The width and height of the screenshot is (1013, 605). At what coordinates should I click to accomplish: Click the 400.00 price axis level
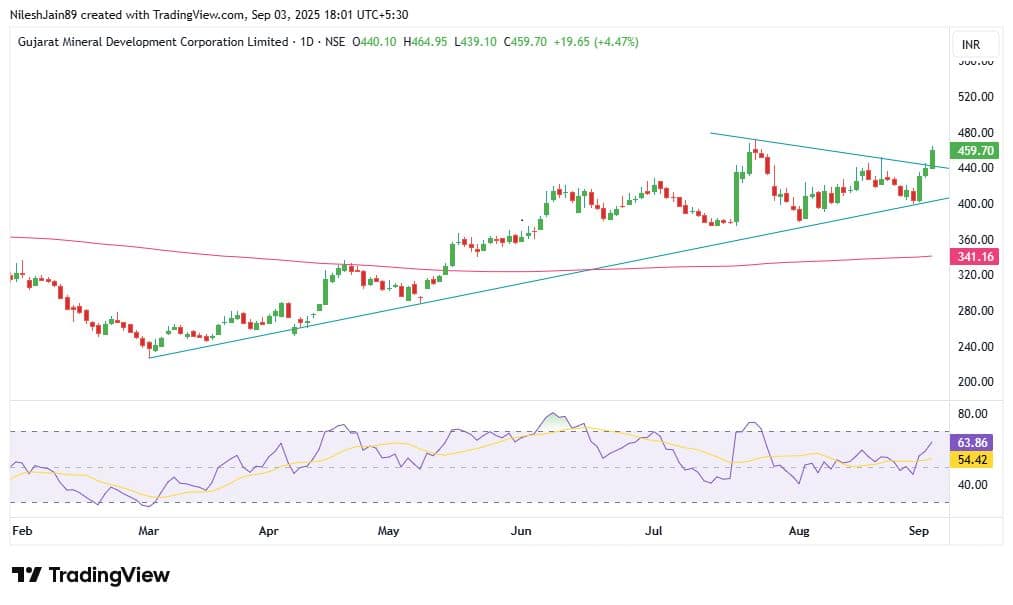tap(976, 204)
